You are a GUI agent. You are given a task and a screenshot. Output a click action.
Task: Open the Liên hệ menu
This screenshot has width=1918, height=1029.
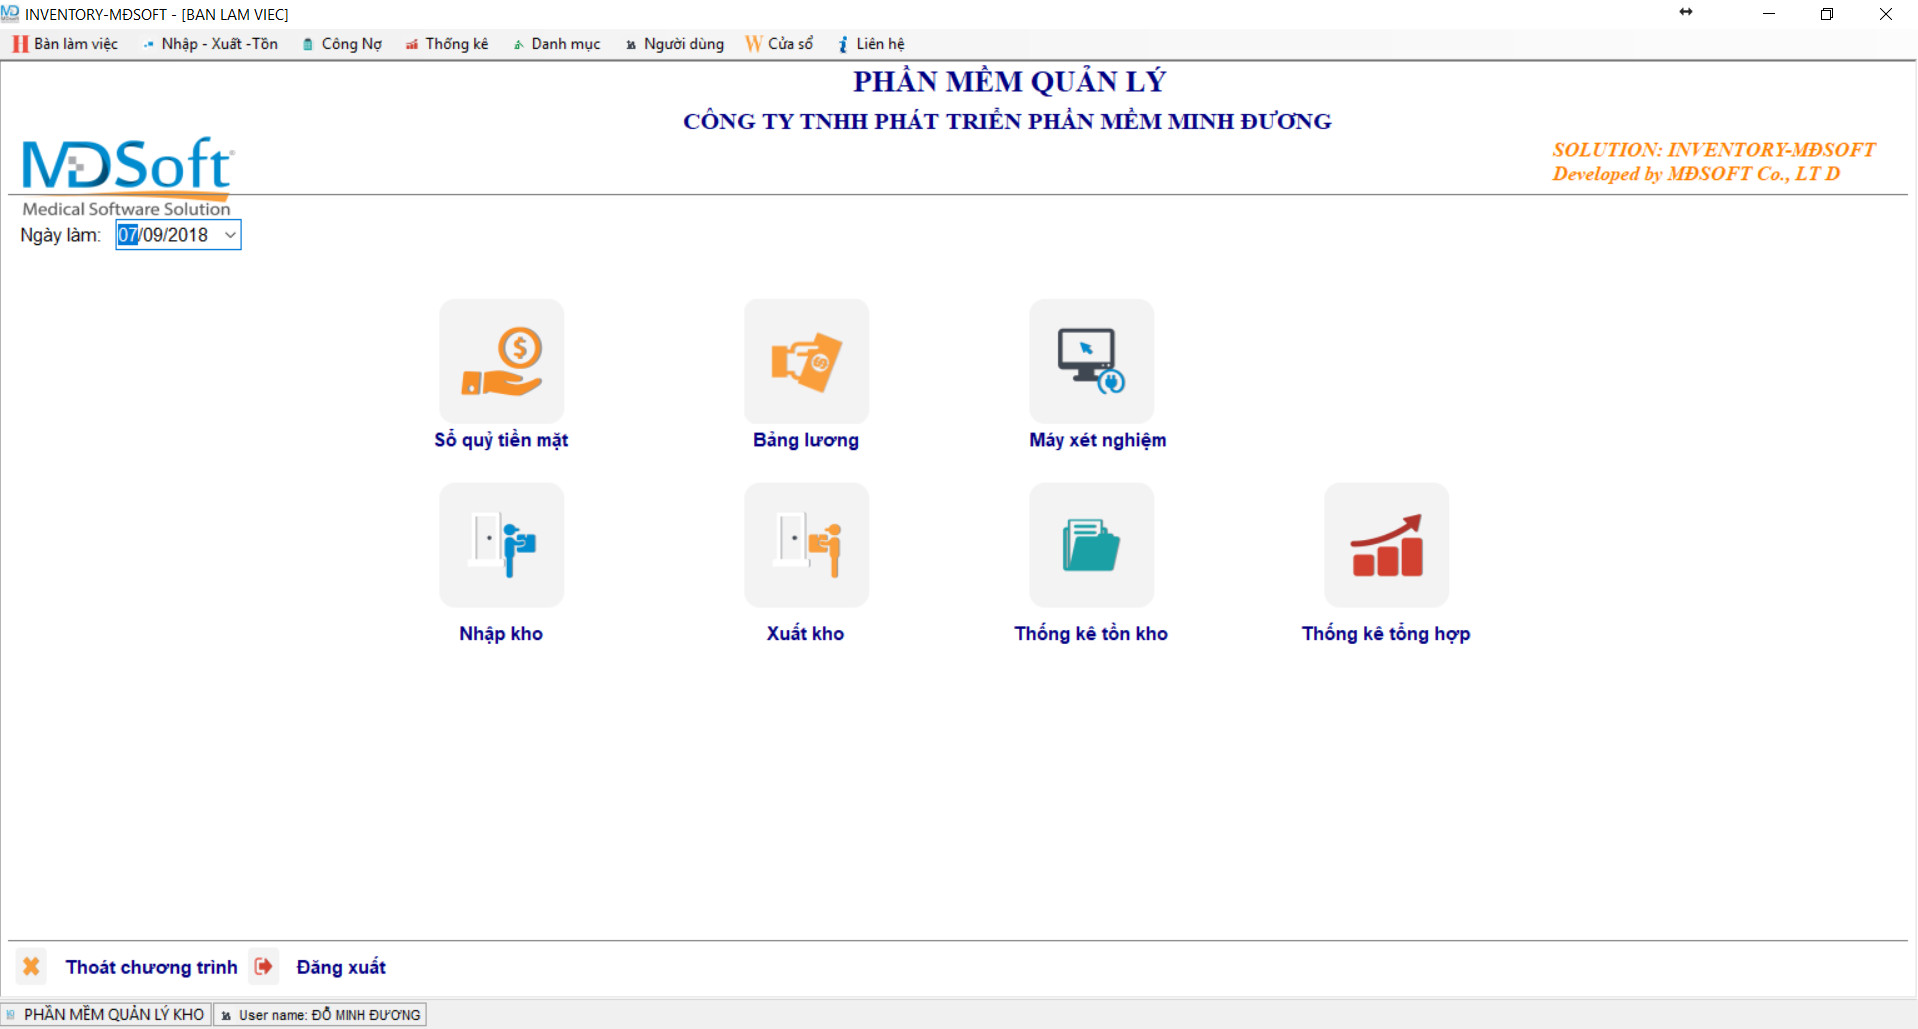(x=871, y=44)
